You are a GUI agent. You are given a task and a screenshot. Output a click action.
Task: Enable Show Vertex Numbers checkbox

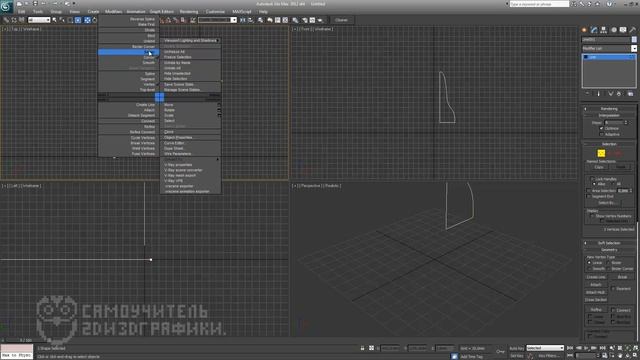[x=592, y=216]
